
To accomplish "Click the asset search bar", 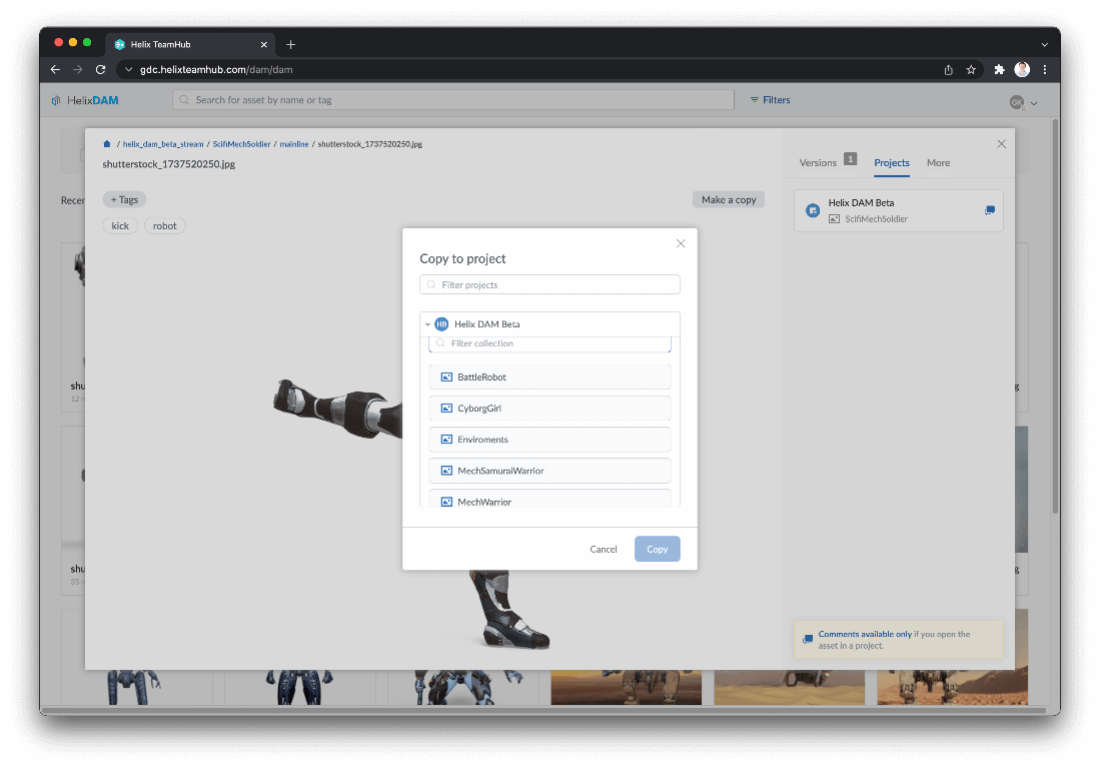I will click(x=453, y=100).
